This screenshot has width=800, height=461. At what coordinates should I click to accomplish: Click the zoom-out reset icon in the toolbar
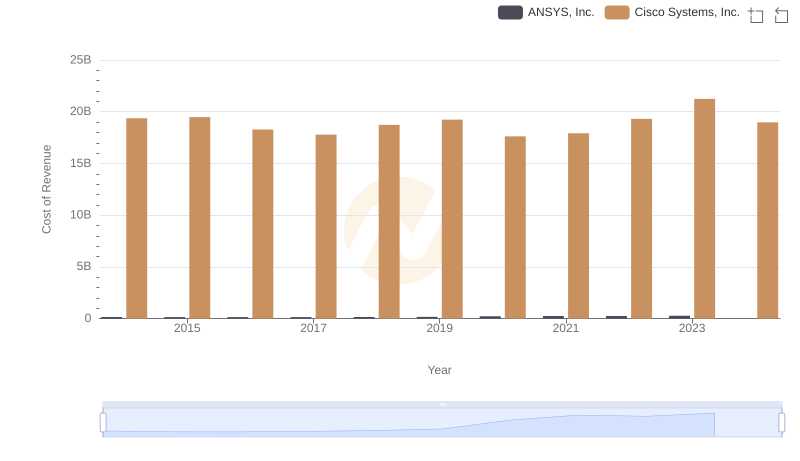tap(782, 14)
